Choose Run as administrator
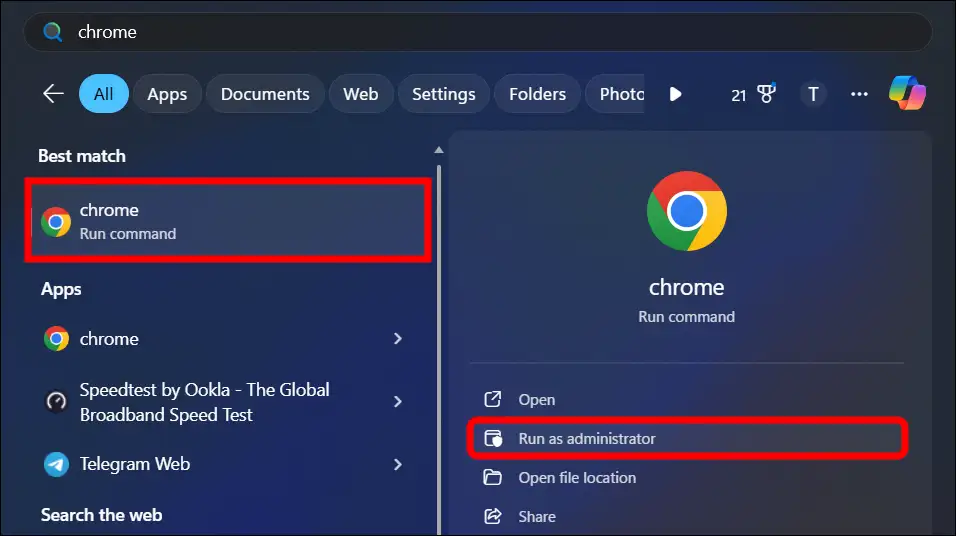Viewport: 956px width, 536px height. click(x=687, y=438)
